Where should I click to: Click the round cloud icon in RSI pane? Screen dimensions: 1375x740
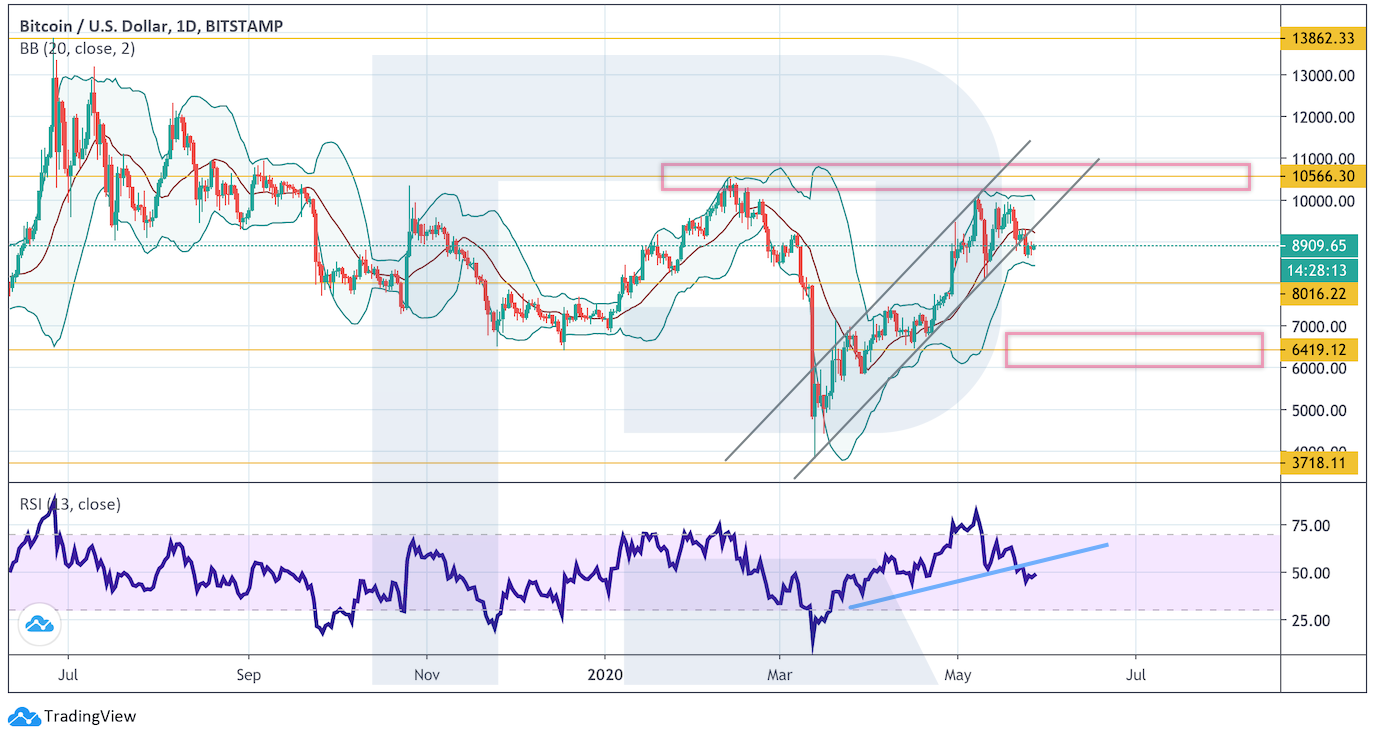coord(40,625)
